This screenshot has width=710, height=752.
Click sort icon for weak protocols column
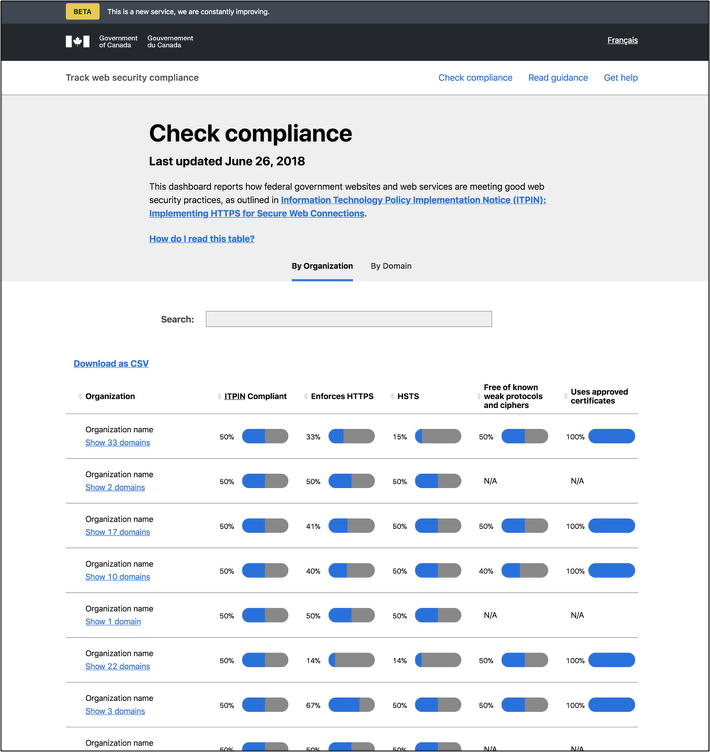tap(478, 397)
